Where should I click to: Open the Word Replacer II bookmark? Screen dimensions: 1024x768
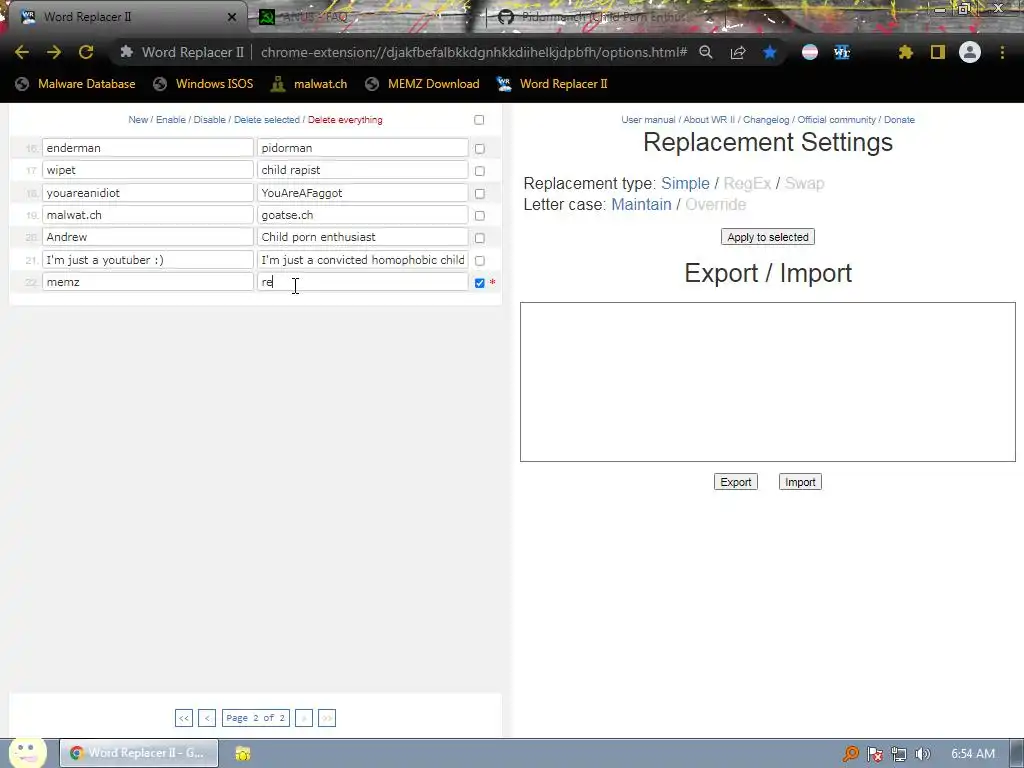(552, 84)
